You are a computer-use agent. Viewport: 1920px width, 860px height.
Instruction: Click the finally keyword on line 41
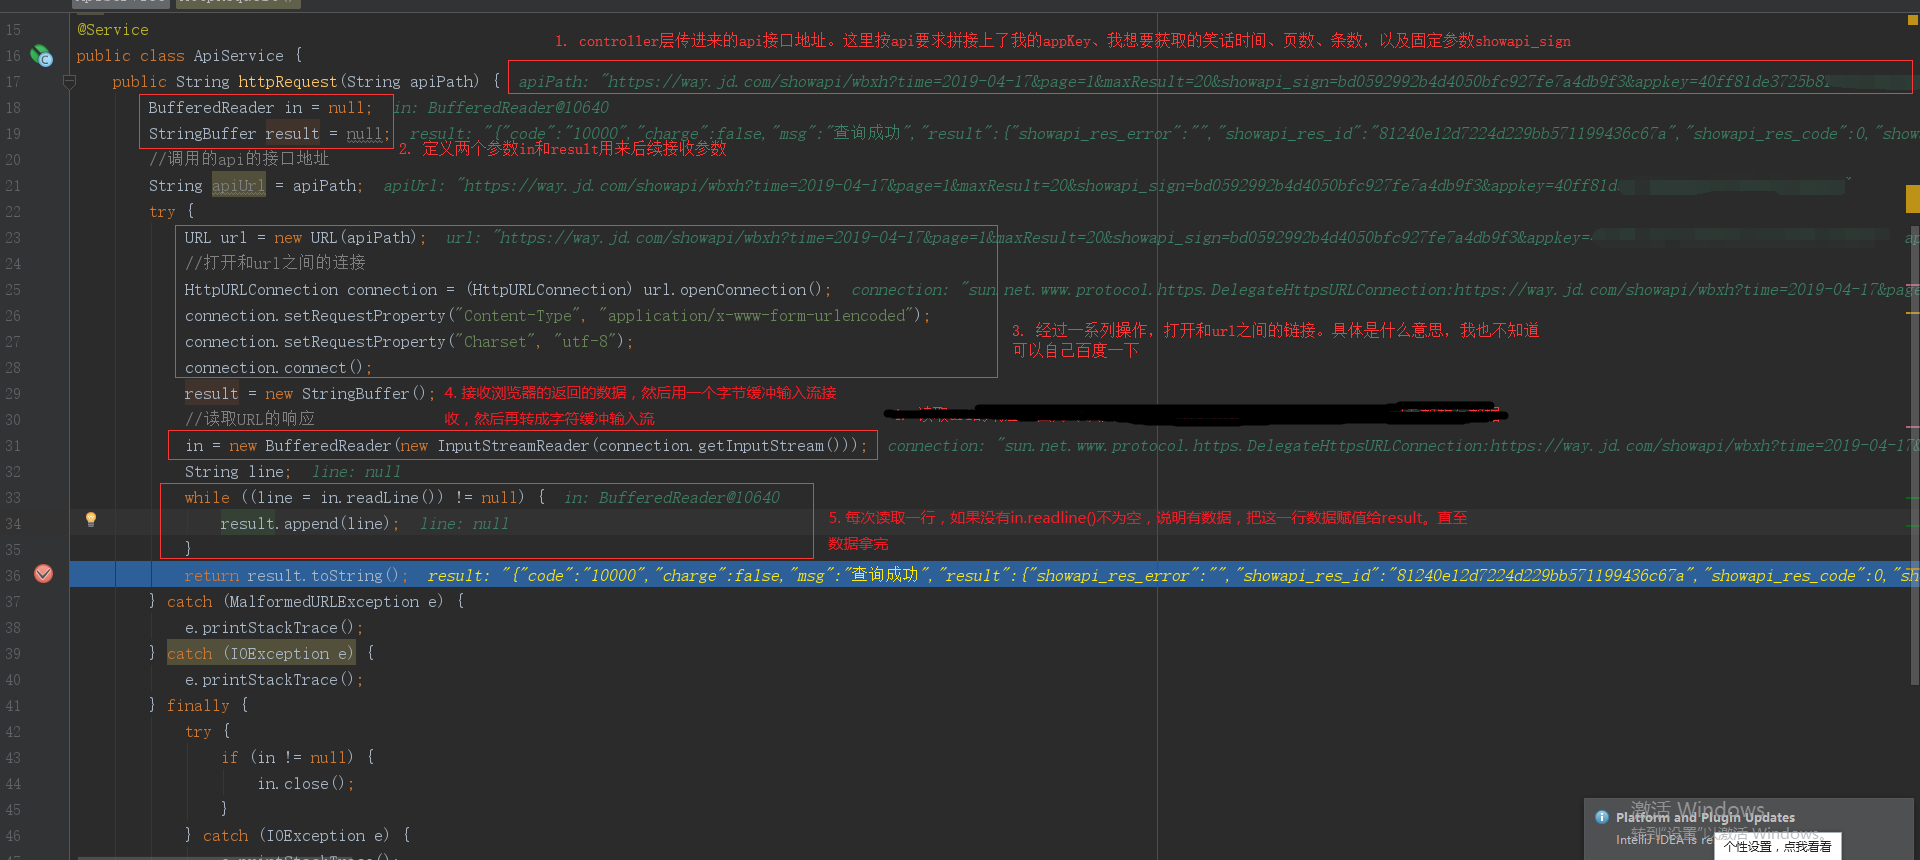point(198,706)
